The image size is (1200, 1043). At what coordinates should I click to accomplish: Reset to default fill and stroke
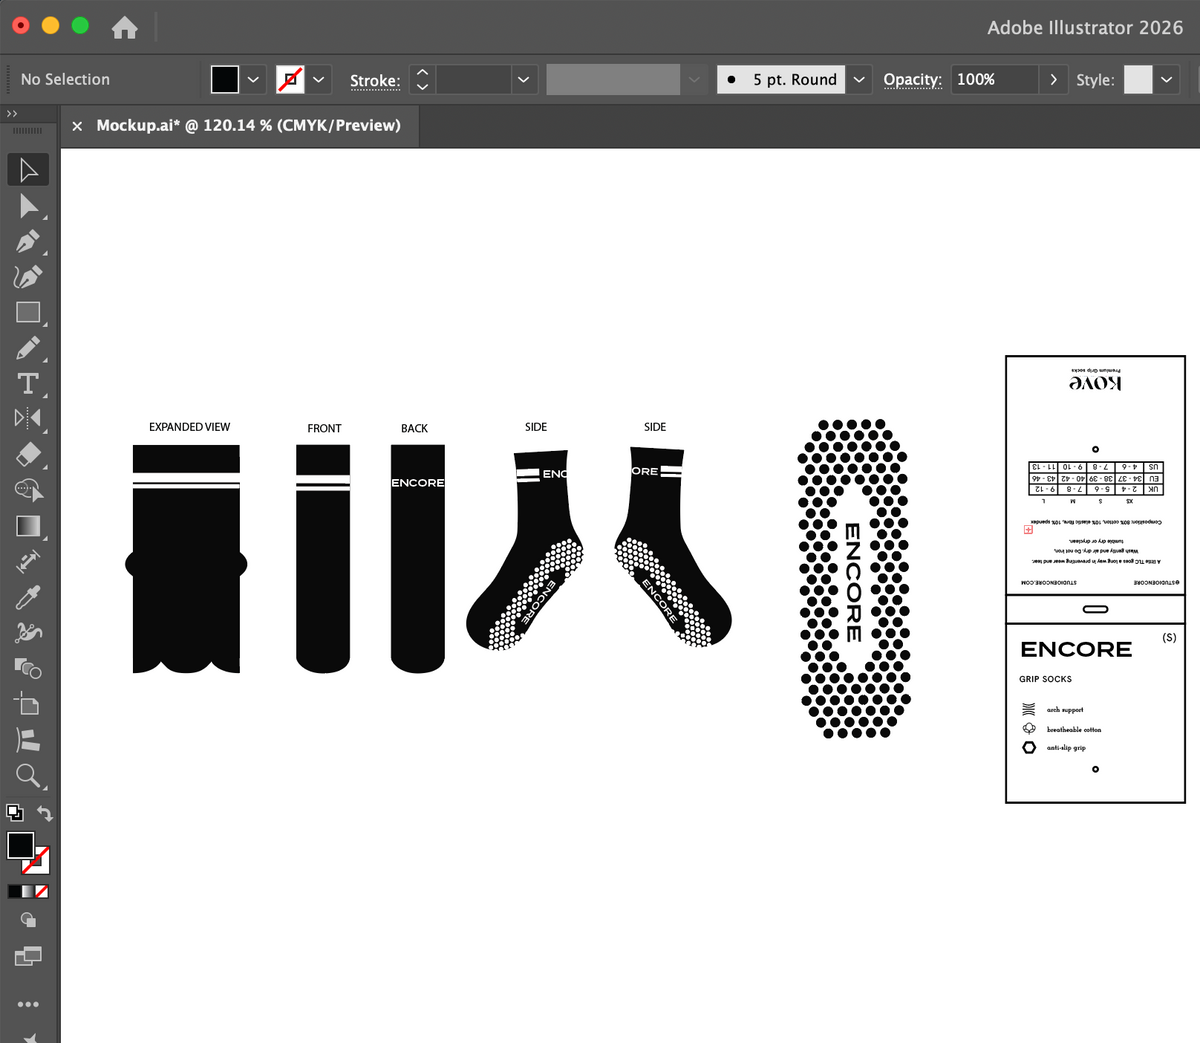pyautogui.click(x=14, y=813)
